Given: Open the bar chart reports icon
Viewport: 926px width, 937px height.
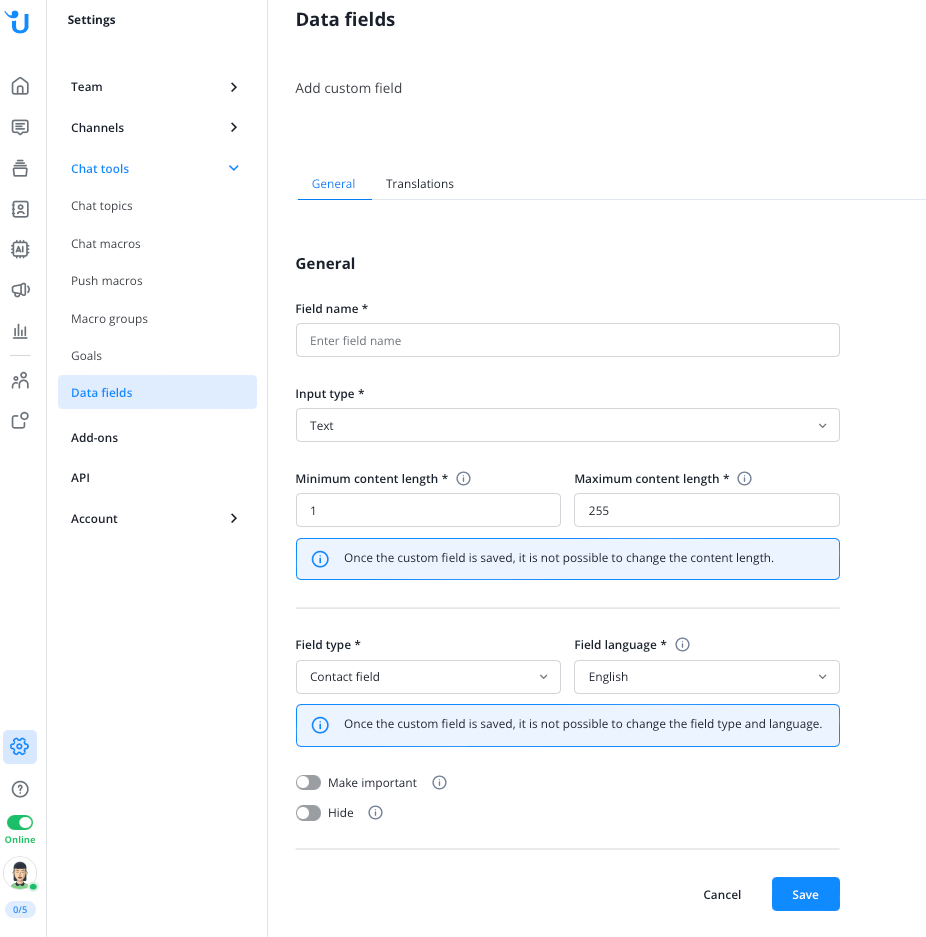Looking at the screenshot, I should pyautogui.click(x=20, y=331).
